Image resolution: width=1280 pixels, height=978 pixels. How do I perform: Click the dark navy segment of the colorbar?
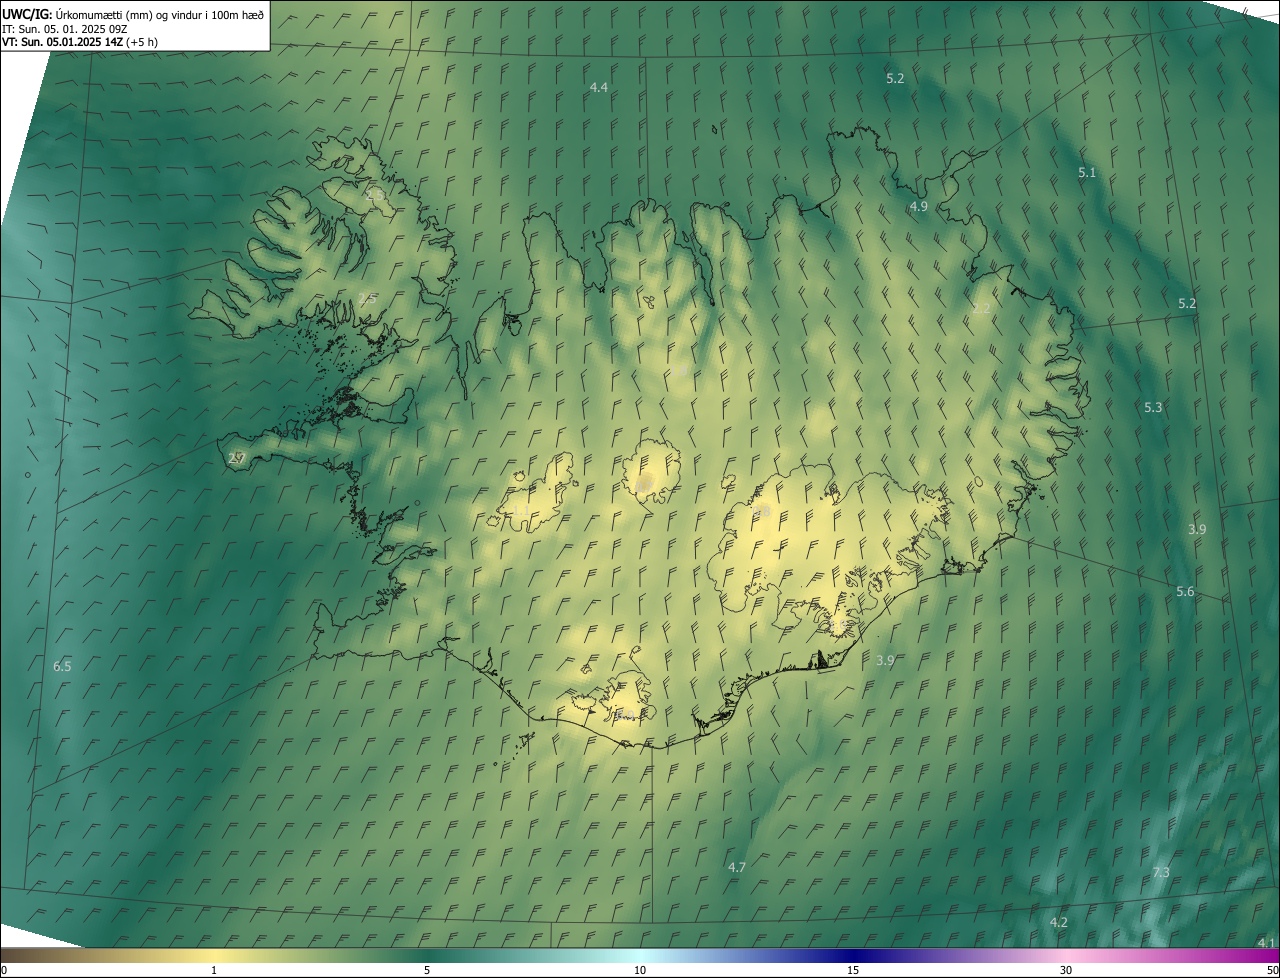click(853, 956)
